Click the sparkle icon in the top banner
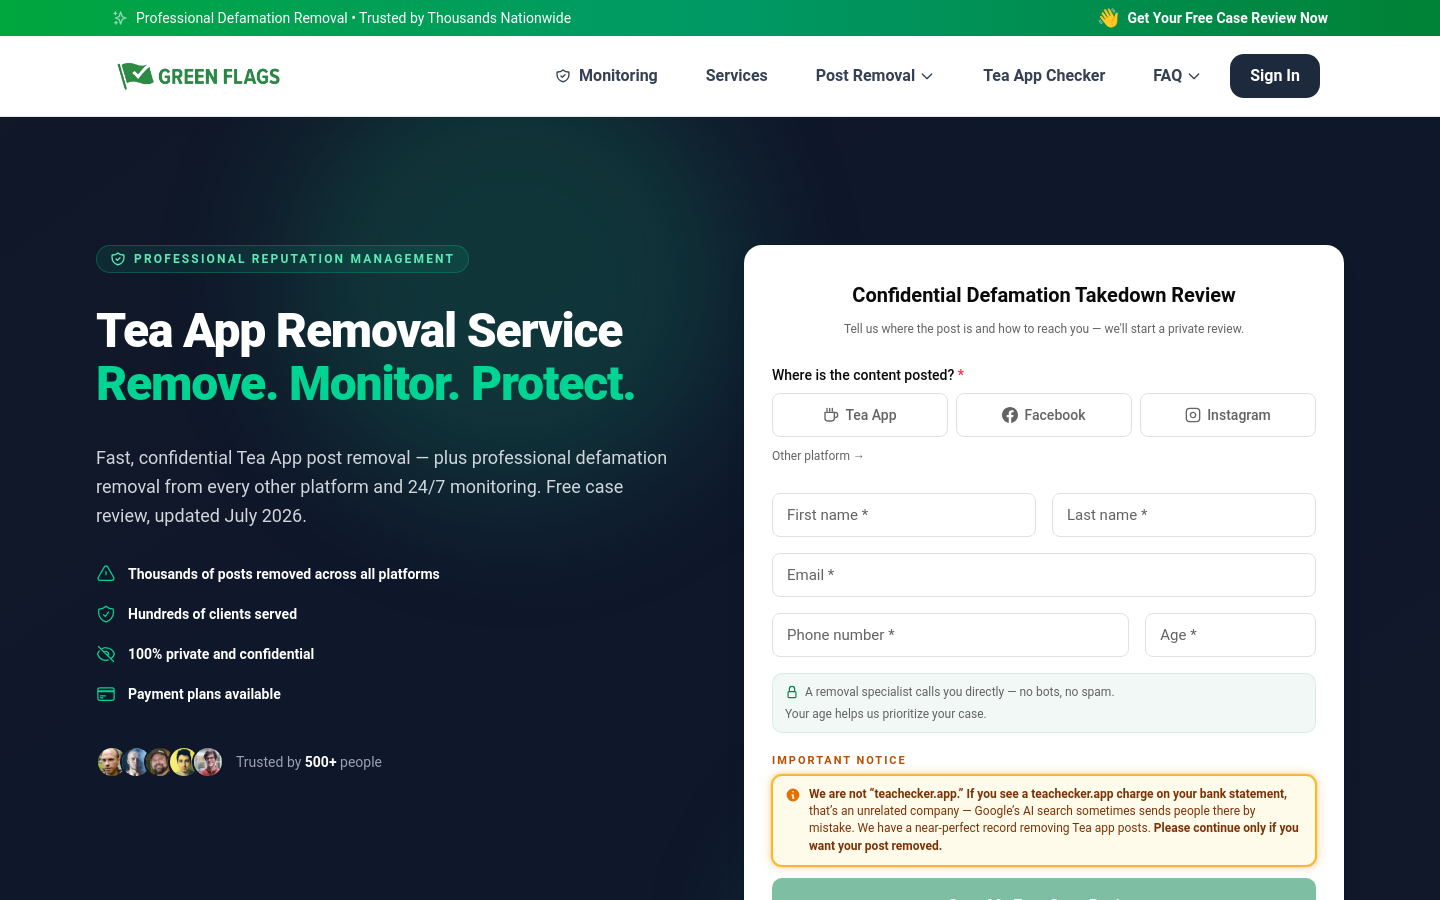The height and width of the screenshot is (900, 1440). [x=120, y=18]
